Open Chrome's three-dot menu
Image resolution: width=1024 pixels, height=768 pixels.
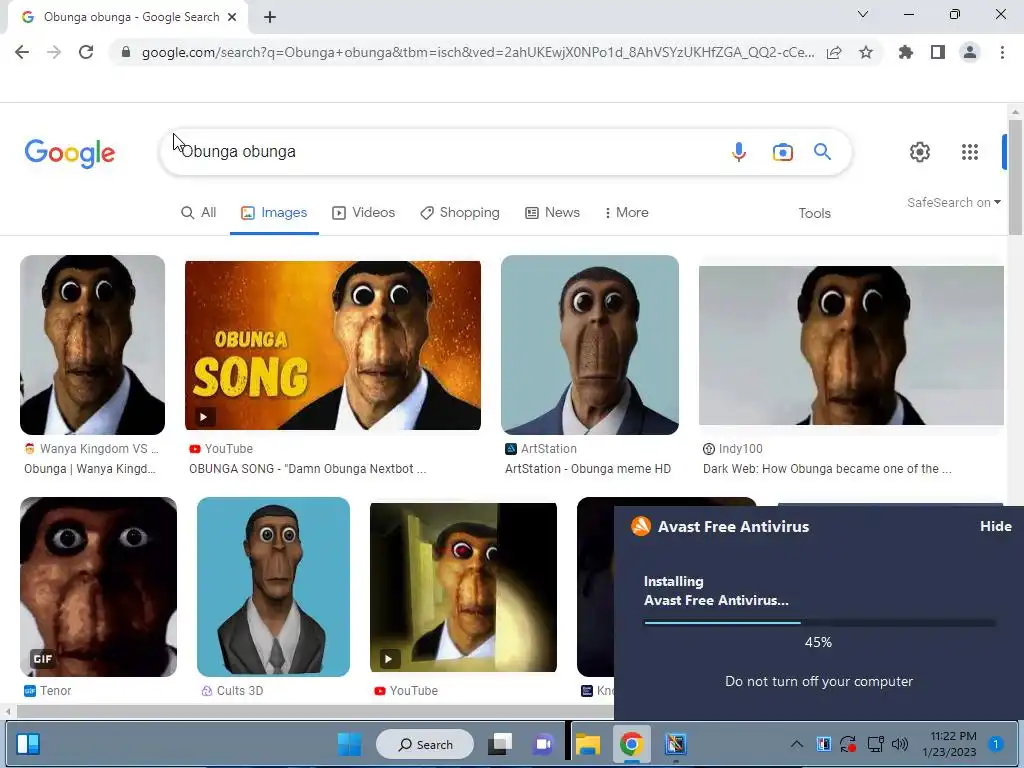(1002, 52)
